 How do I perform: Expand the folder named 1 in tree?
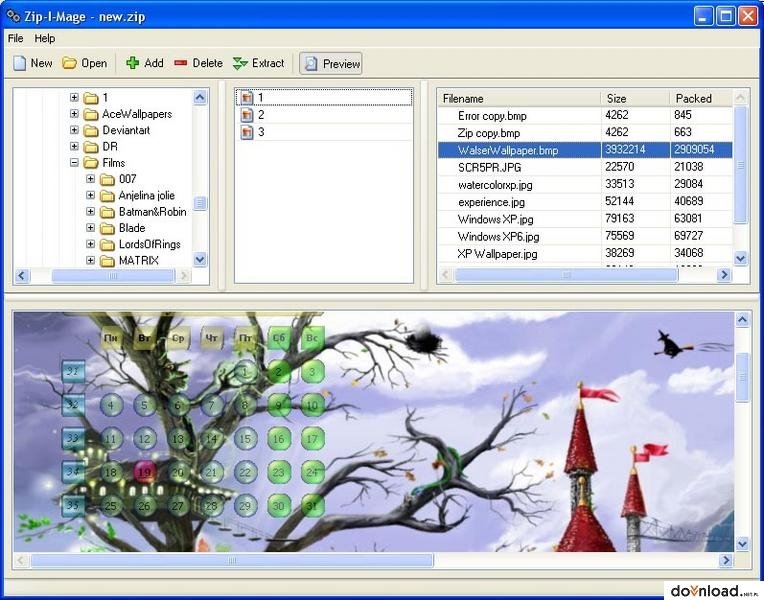tap(74, 97)
